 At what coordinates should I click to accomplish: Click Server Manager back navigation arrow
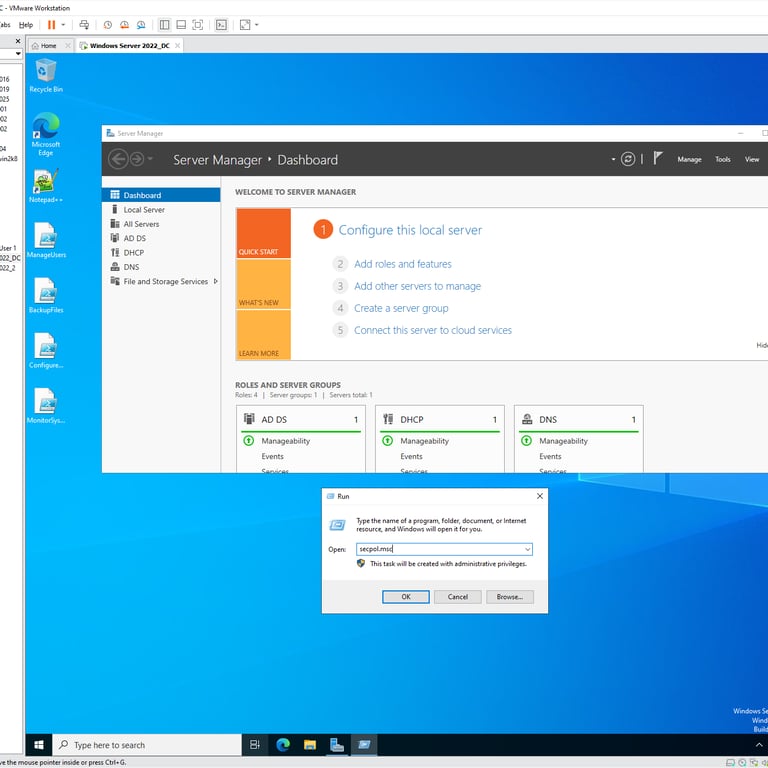(118, 159)
